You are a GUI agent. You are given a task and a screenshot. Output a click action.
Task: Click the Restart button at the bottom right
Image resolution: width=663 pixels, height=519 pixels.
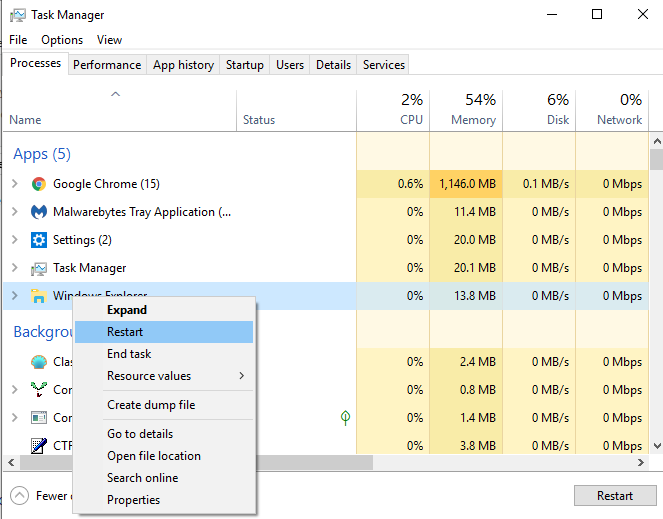[615, 495]
